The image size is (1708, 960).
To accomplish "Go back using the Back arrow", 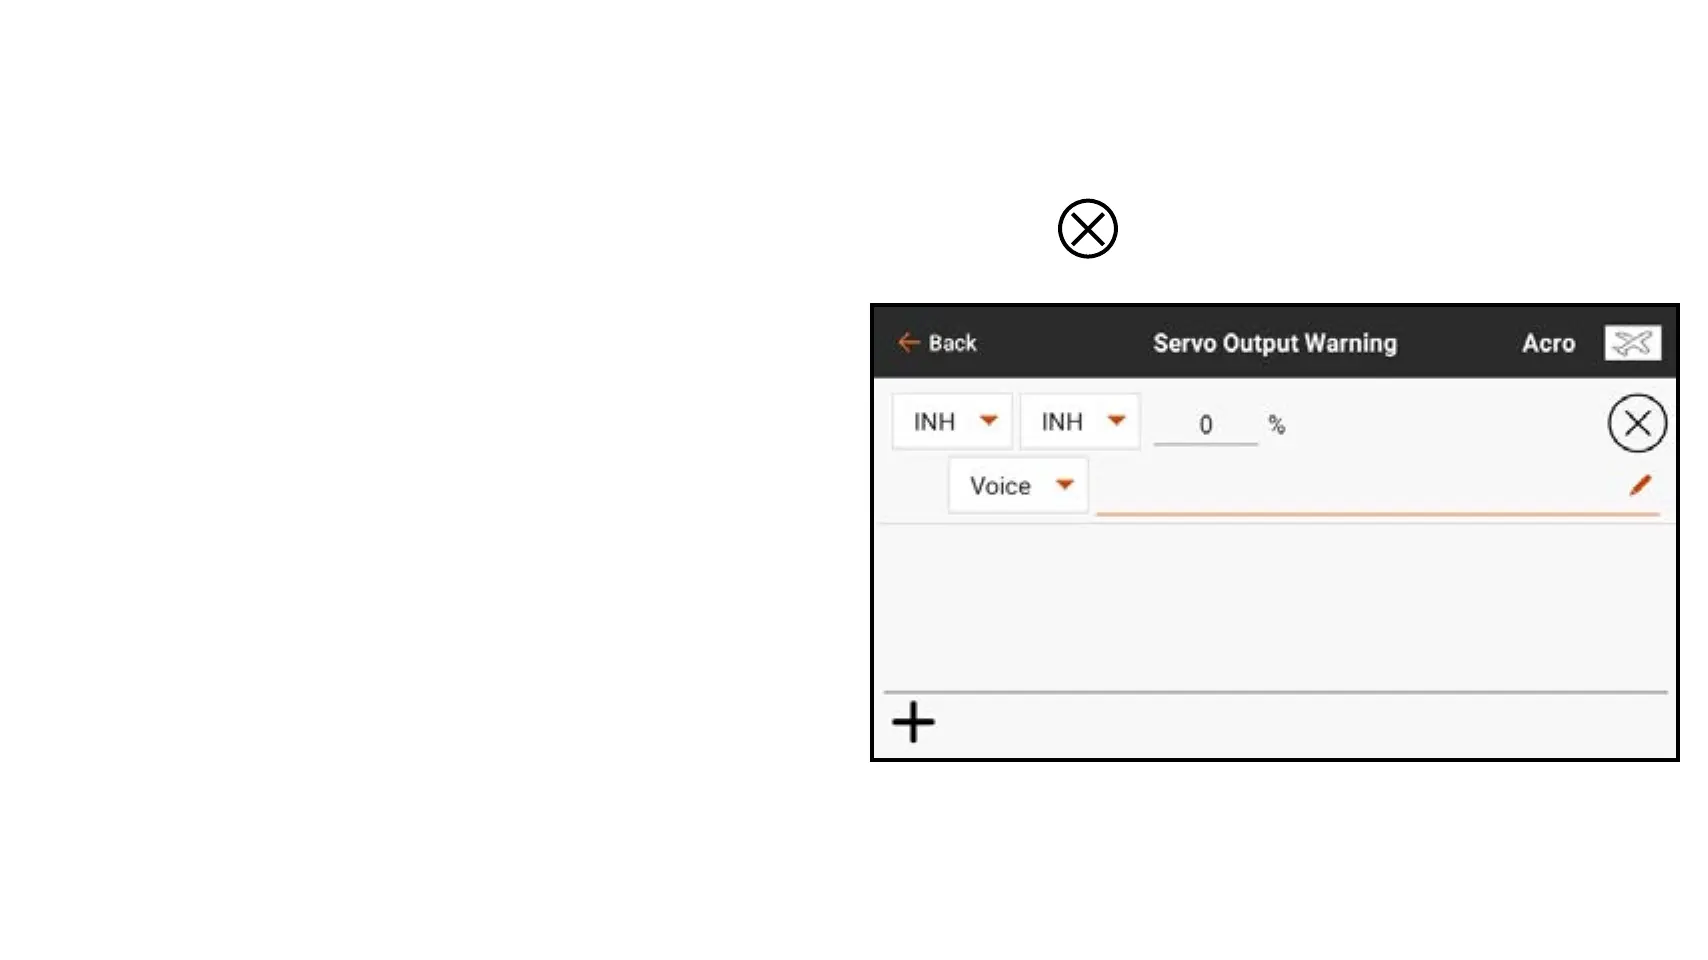I will click(936, 343).
